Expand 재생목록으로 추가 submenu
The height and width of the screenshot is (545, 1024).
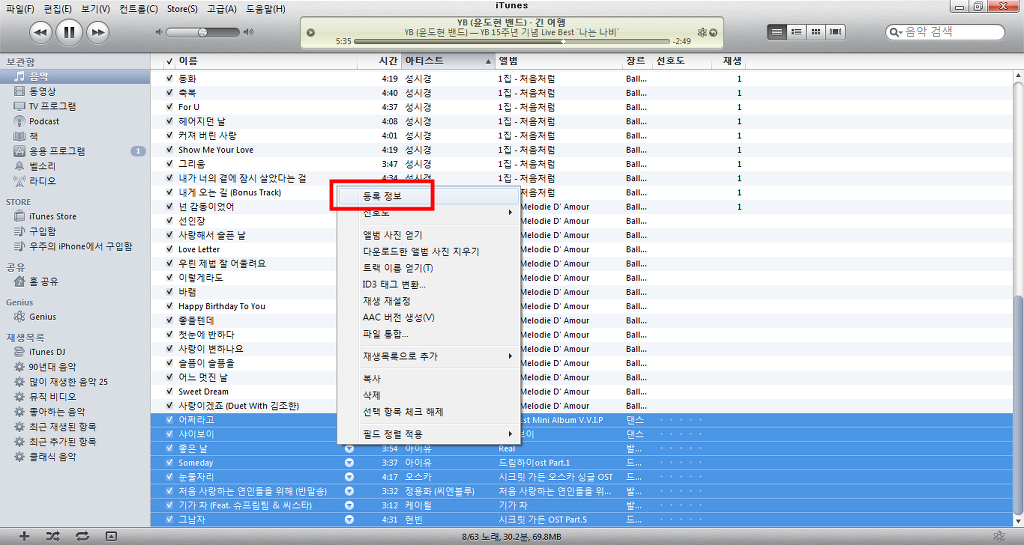pyautogui.click(x=428, y=356)
